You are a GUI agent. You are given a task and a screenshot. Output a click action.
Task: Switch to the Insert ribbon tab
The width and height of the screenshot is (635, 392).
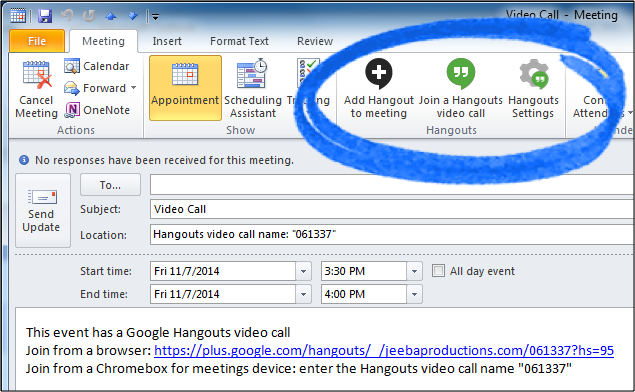(167, 41)
